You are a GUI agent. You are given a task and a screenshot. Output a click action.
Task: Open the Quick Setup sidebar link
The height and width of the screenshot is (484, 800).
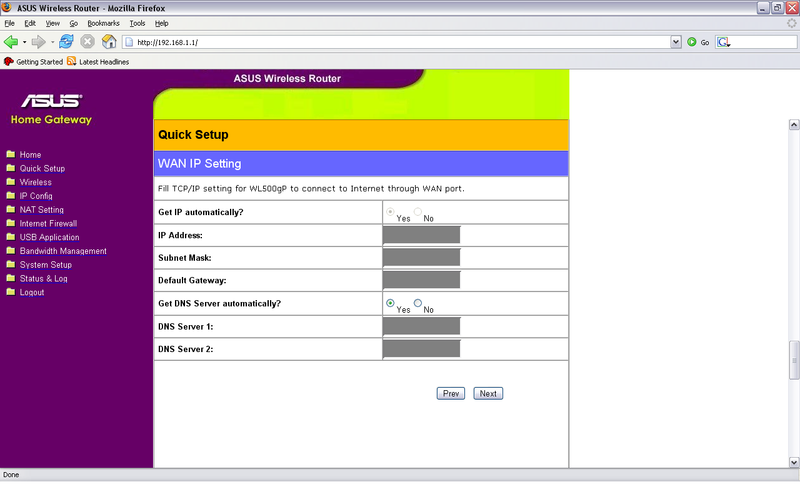(42, 168)
